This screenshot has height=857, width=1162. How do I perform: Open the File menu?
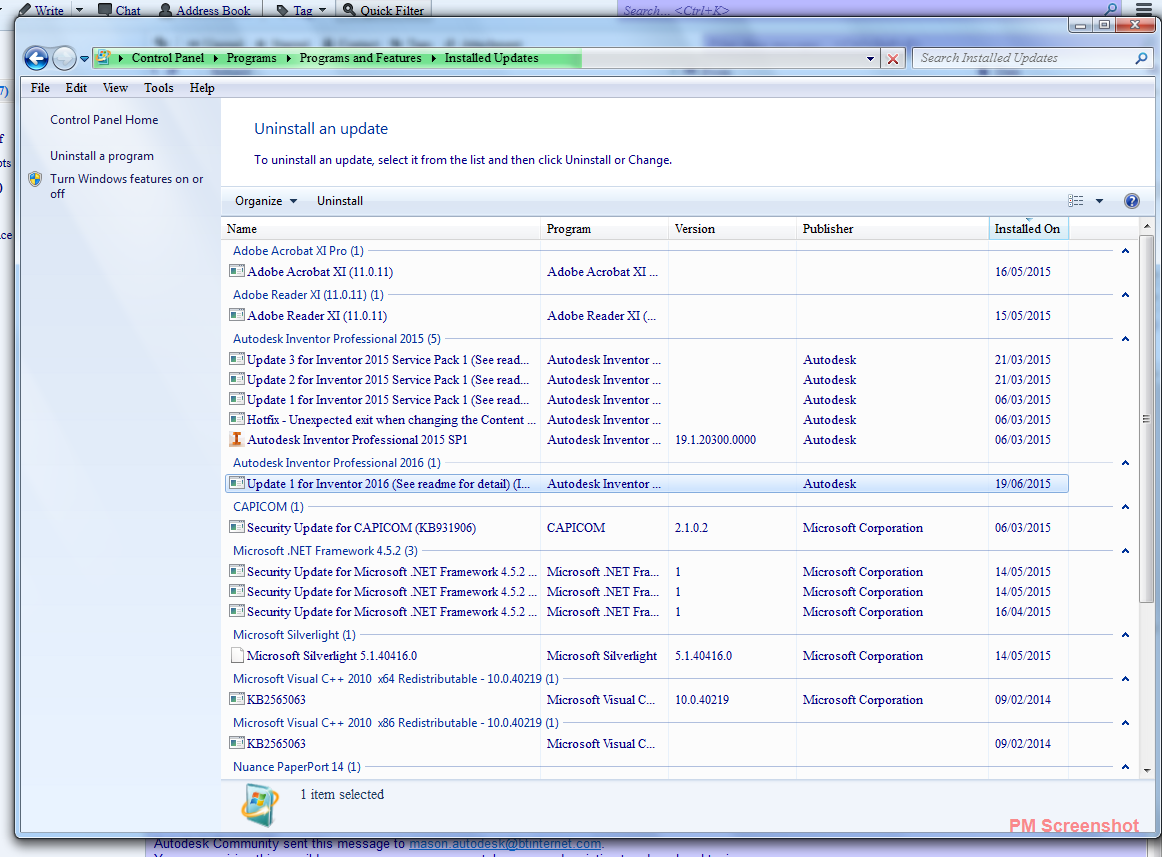click(40, 87)
